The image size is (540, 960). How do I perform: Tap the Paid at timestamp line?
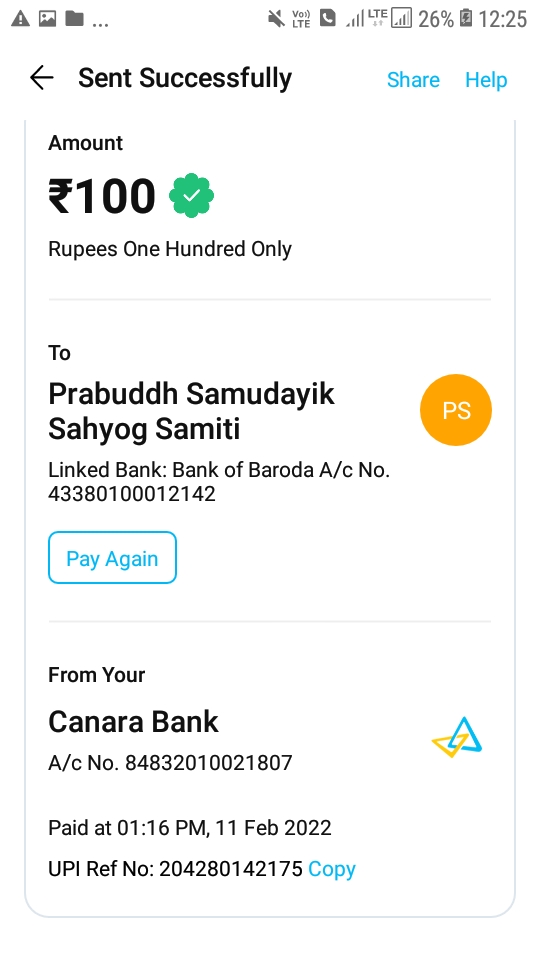pos(190,828)
